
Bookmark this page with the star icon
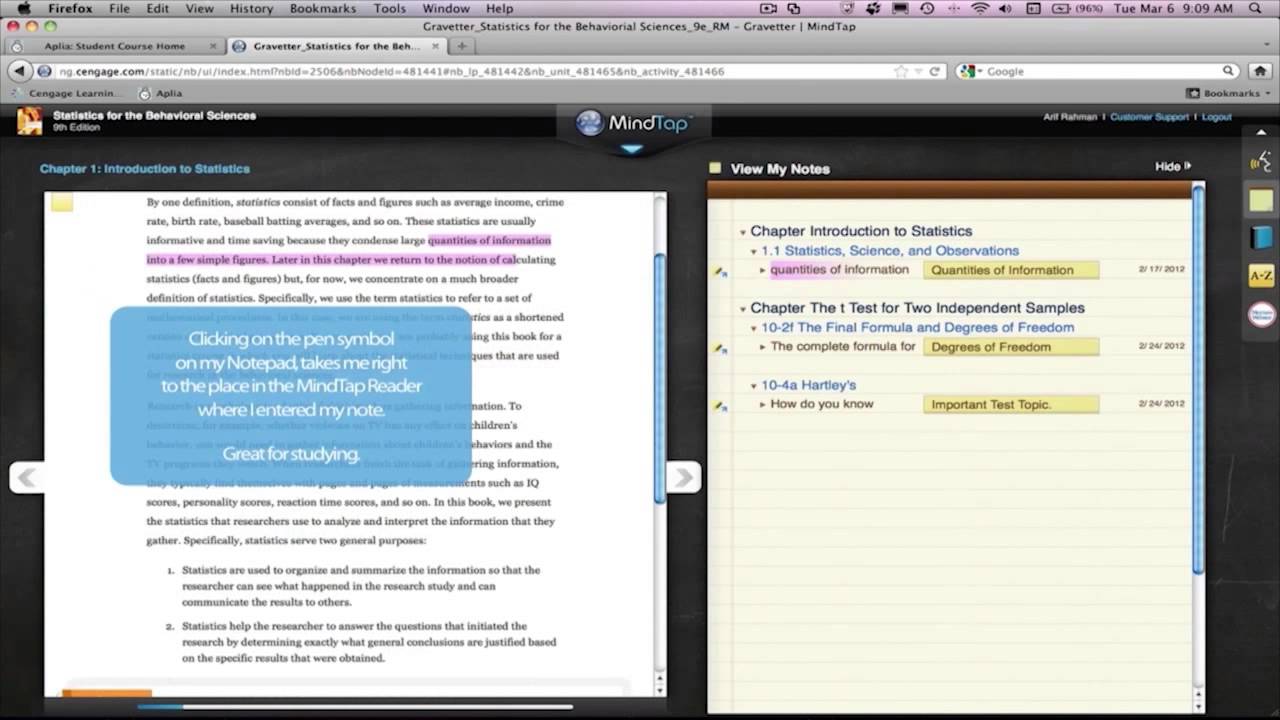click(x=901, y=71)
